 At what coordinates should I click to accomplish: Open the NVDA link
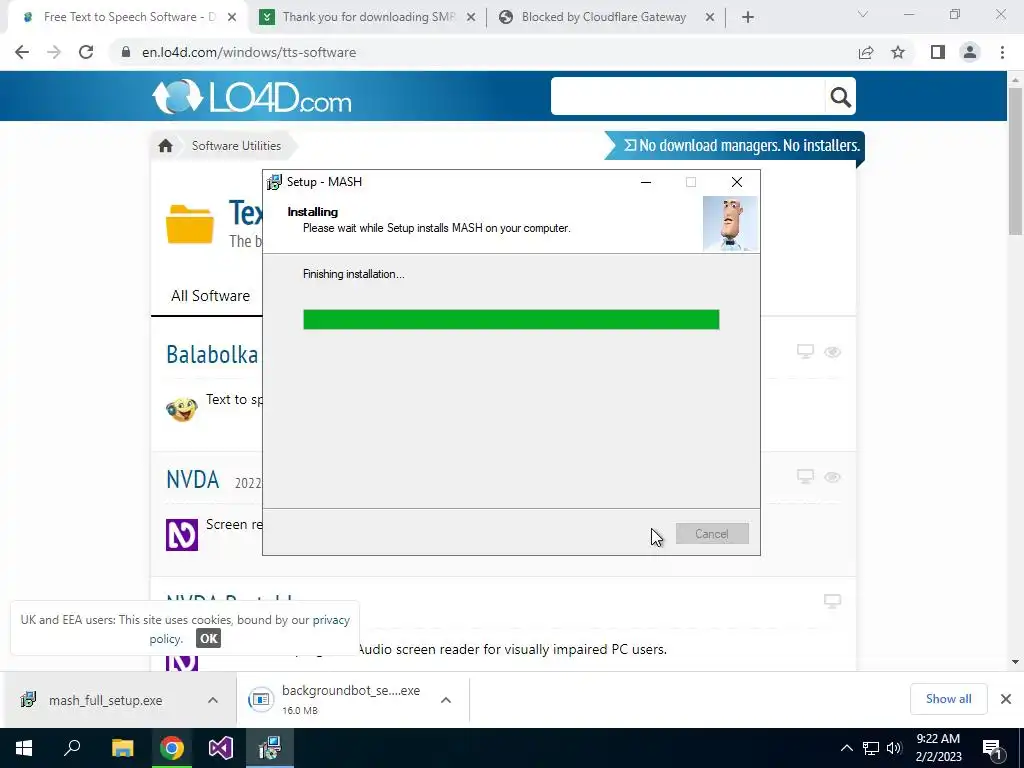click(x=193, y=479)
